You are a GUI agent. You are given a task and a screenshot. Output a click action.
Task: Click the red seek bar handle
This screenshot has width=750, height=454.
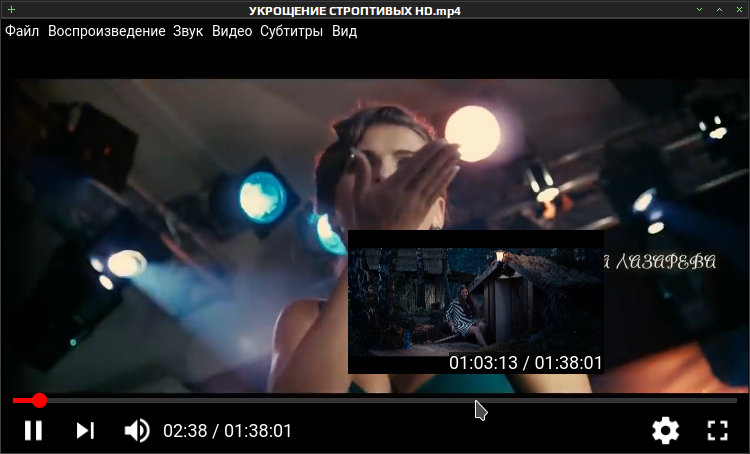tap(39, 400)
